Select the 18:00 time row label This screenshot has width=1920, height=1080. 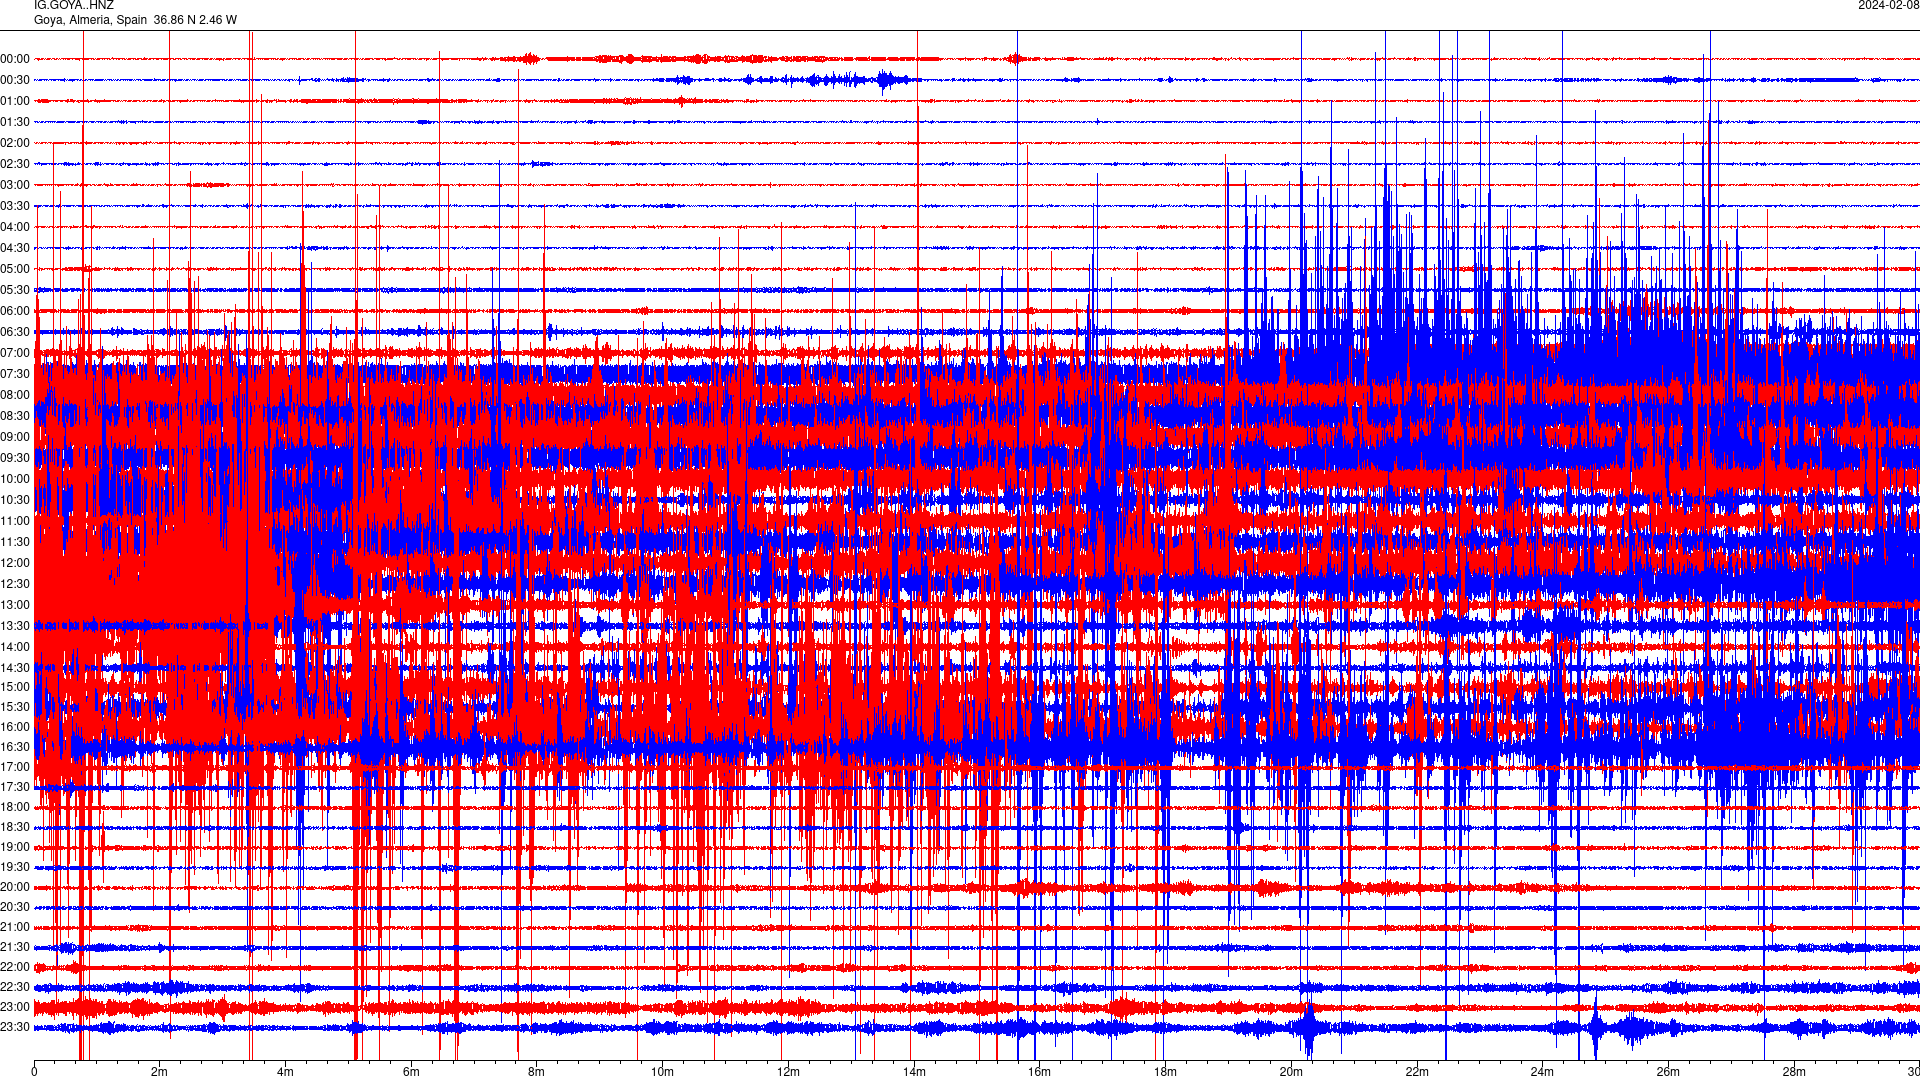(15, 807)
